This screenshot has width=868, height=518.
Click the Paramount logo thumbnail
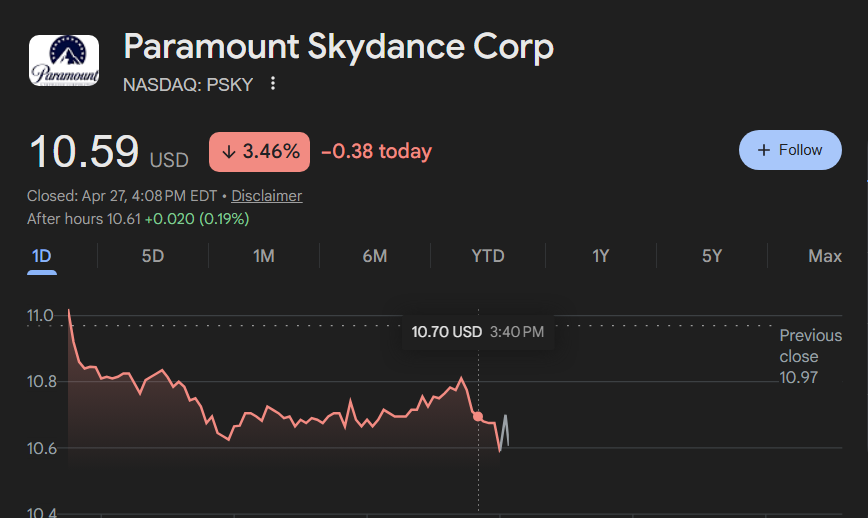pyautogui.click(x=64, y=60)
